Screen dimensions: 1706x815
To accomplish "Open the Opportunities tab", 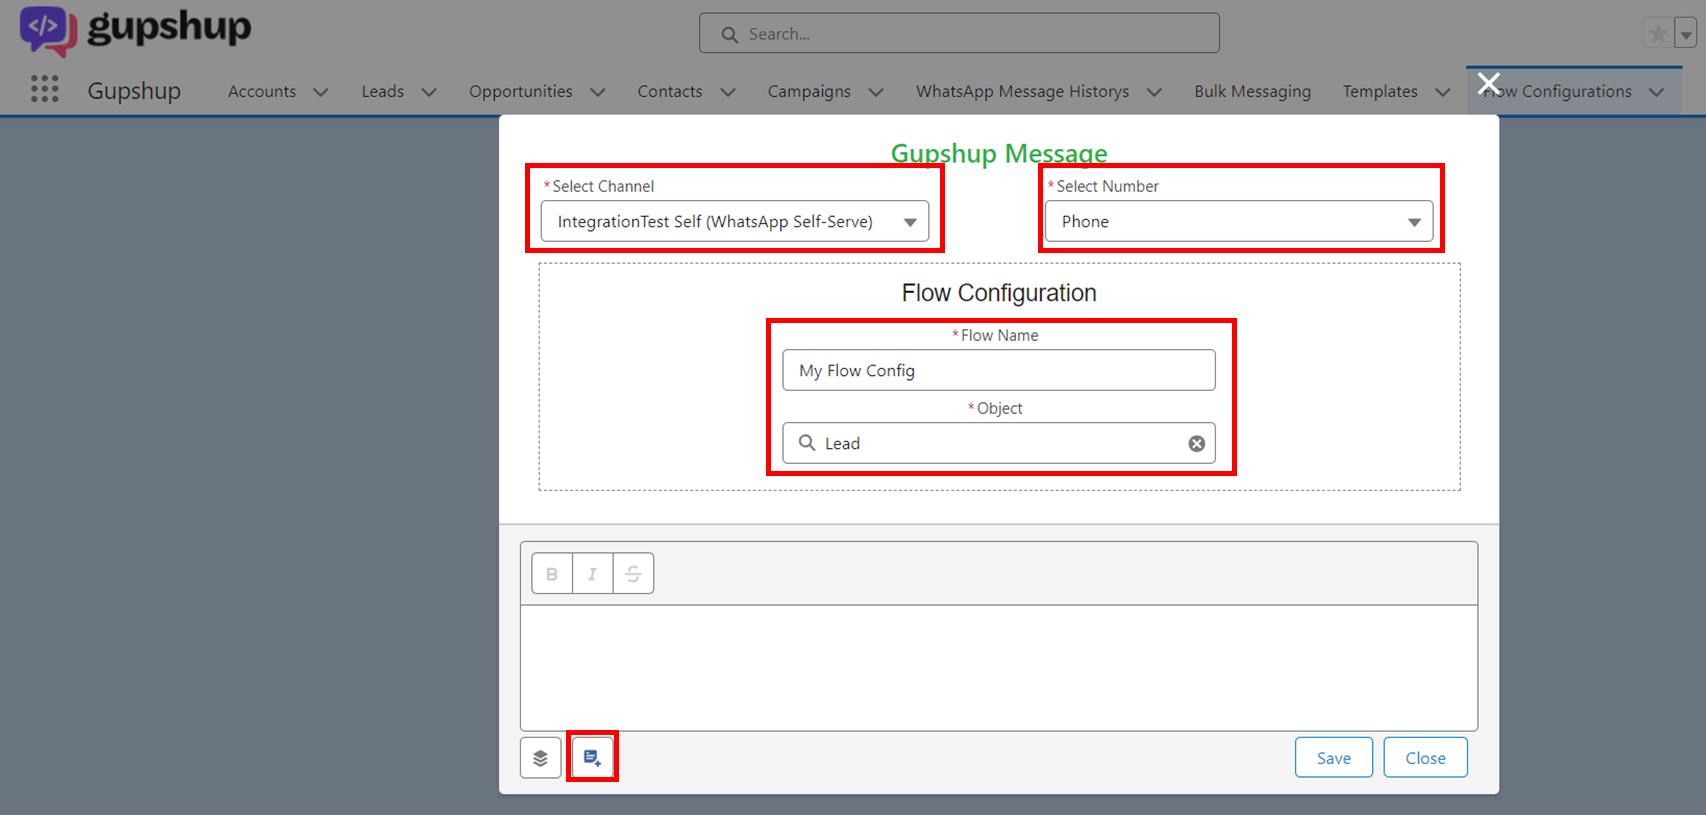I will pos(521,91).
